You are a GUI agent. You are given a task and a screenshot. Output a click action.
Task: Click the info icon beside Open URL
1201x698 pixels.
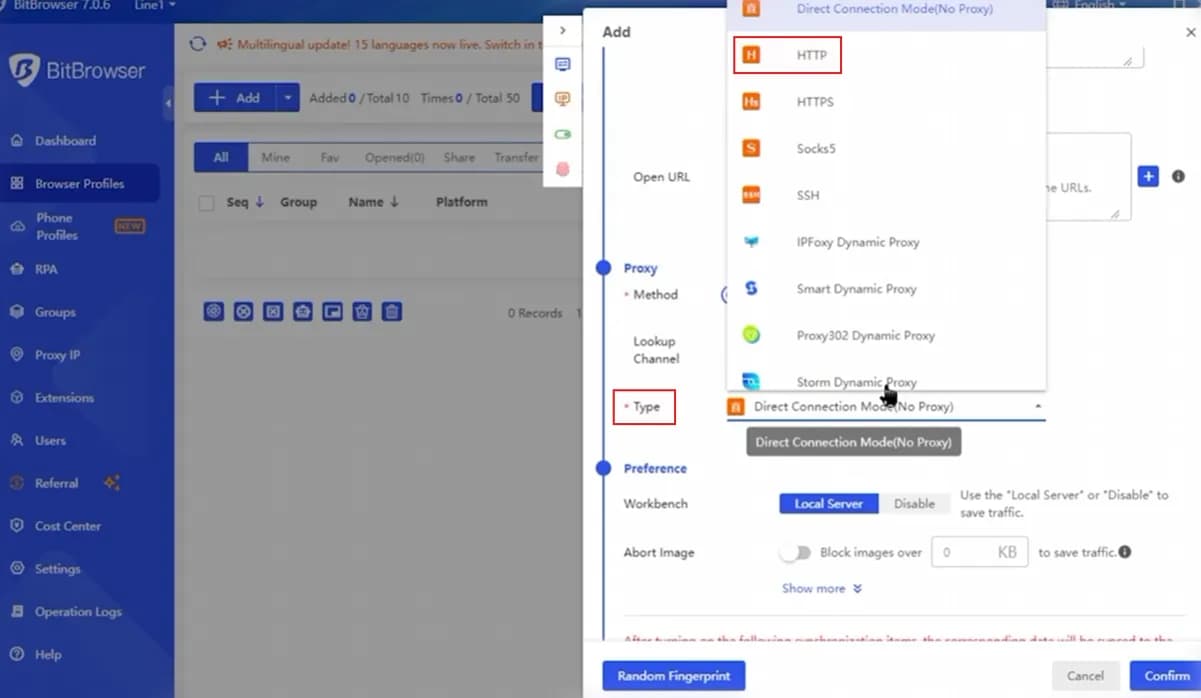tap(1178, 176)
